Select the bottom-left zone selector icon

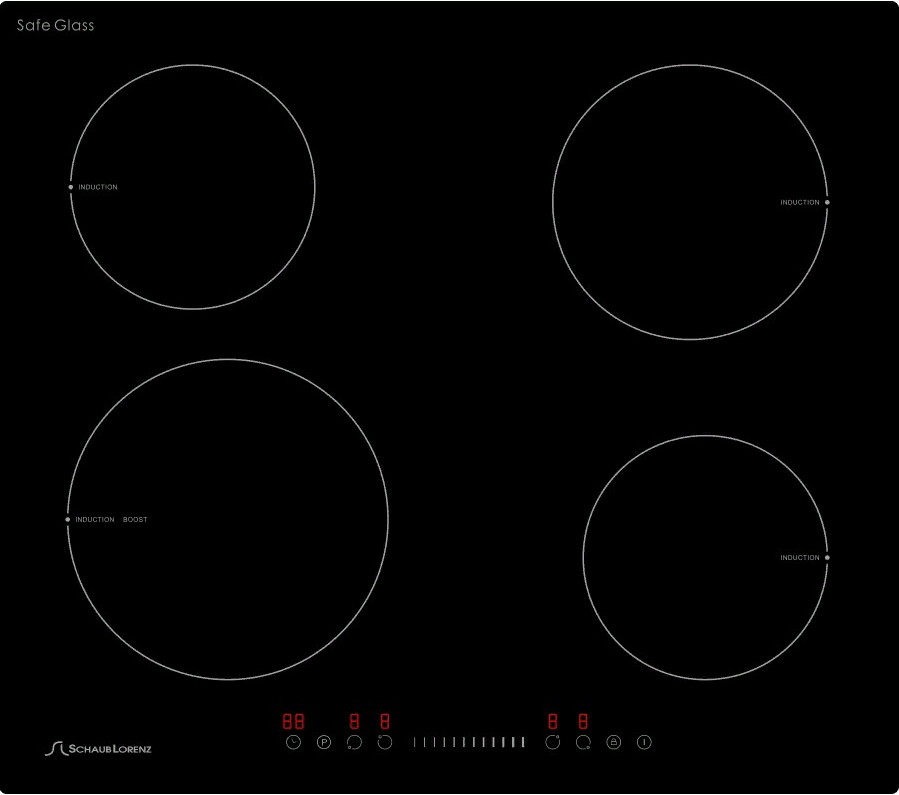353,742
